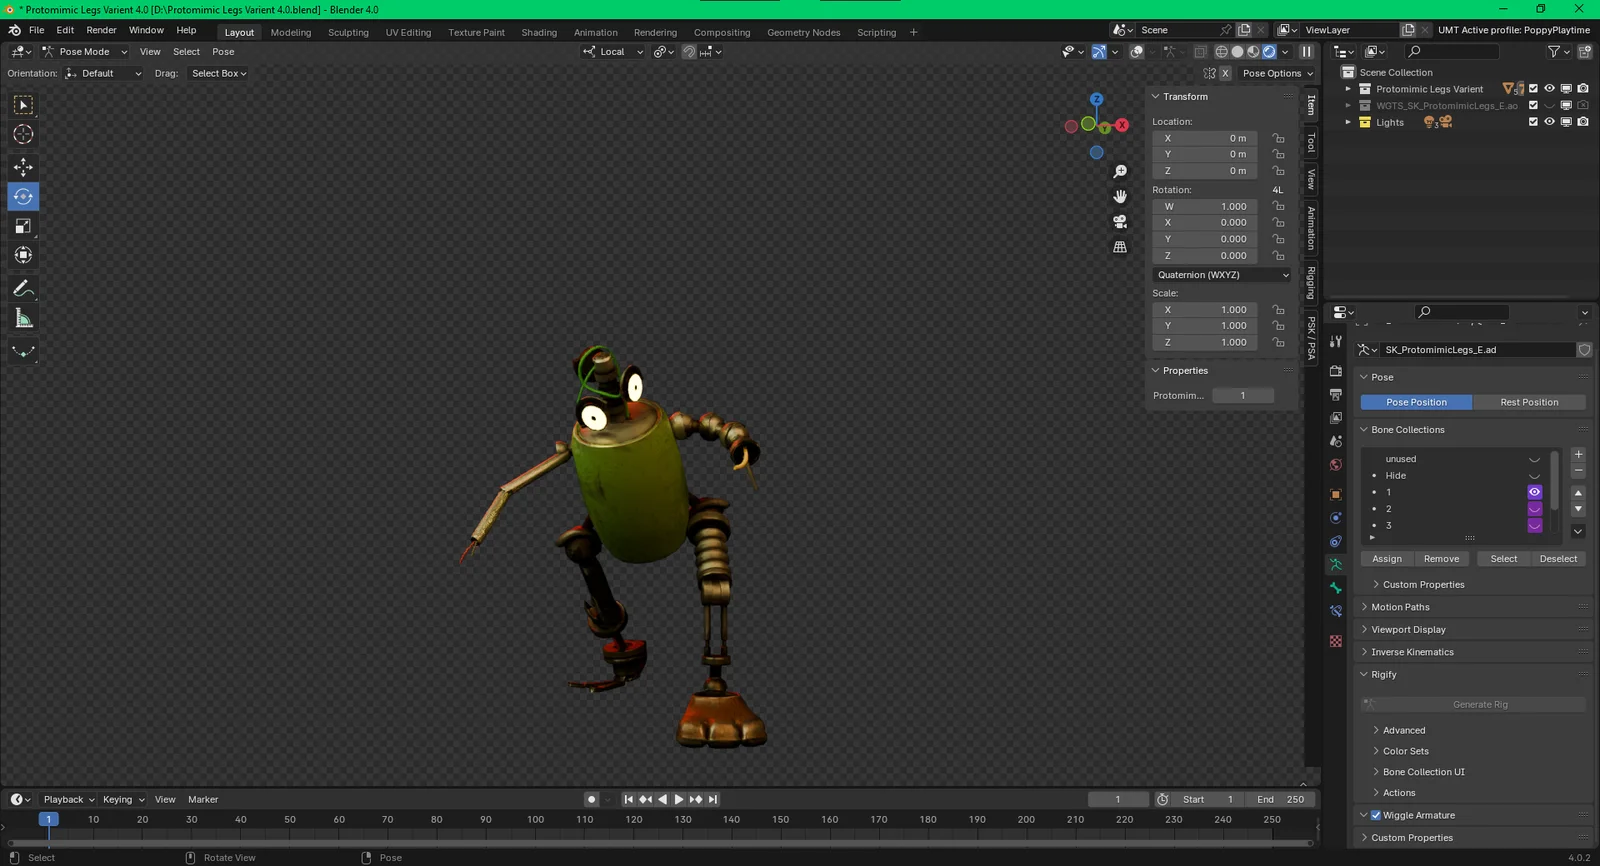Click frame 100 on the timeline
The width and height of the screenshot is (1600, 866).
(536, 820)
